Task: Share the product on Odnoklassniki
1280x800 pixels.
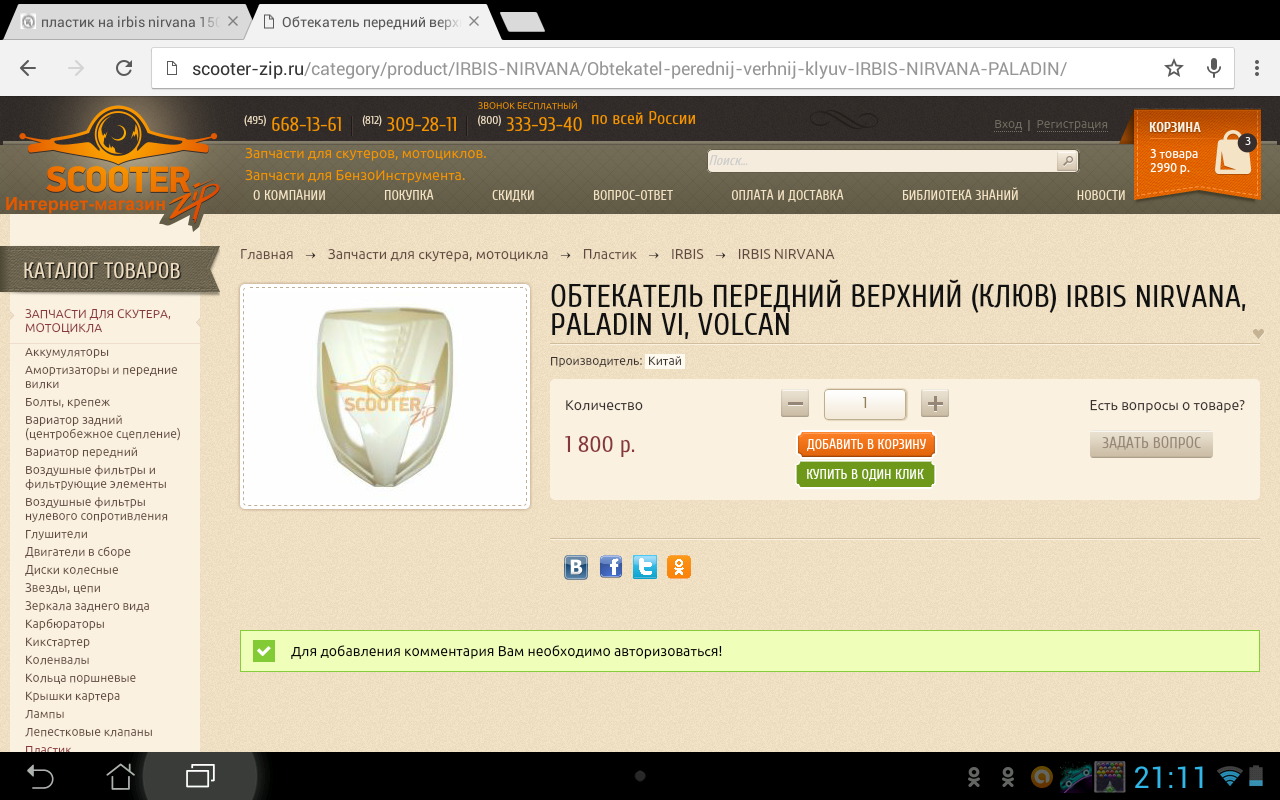Action: pos(679,568)
